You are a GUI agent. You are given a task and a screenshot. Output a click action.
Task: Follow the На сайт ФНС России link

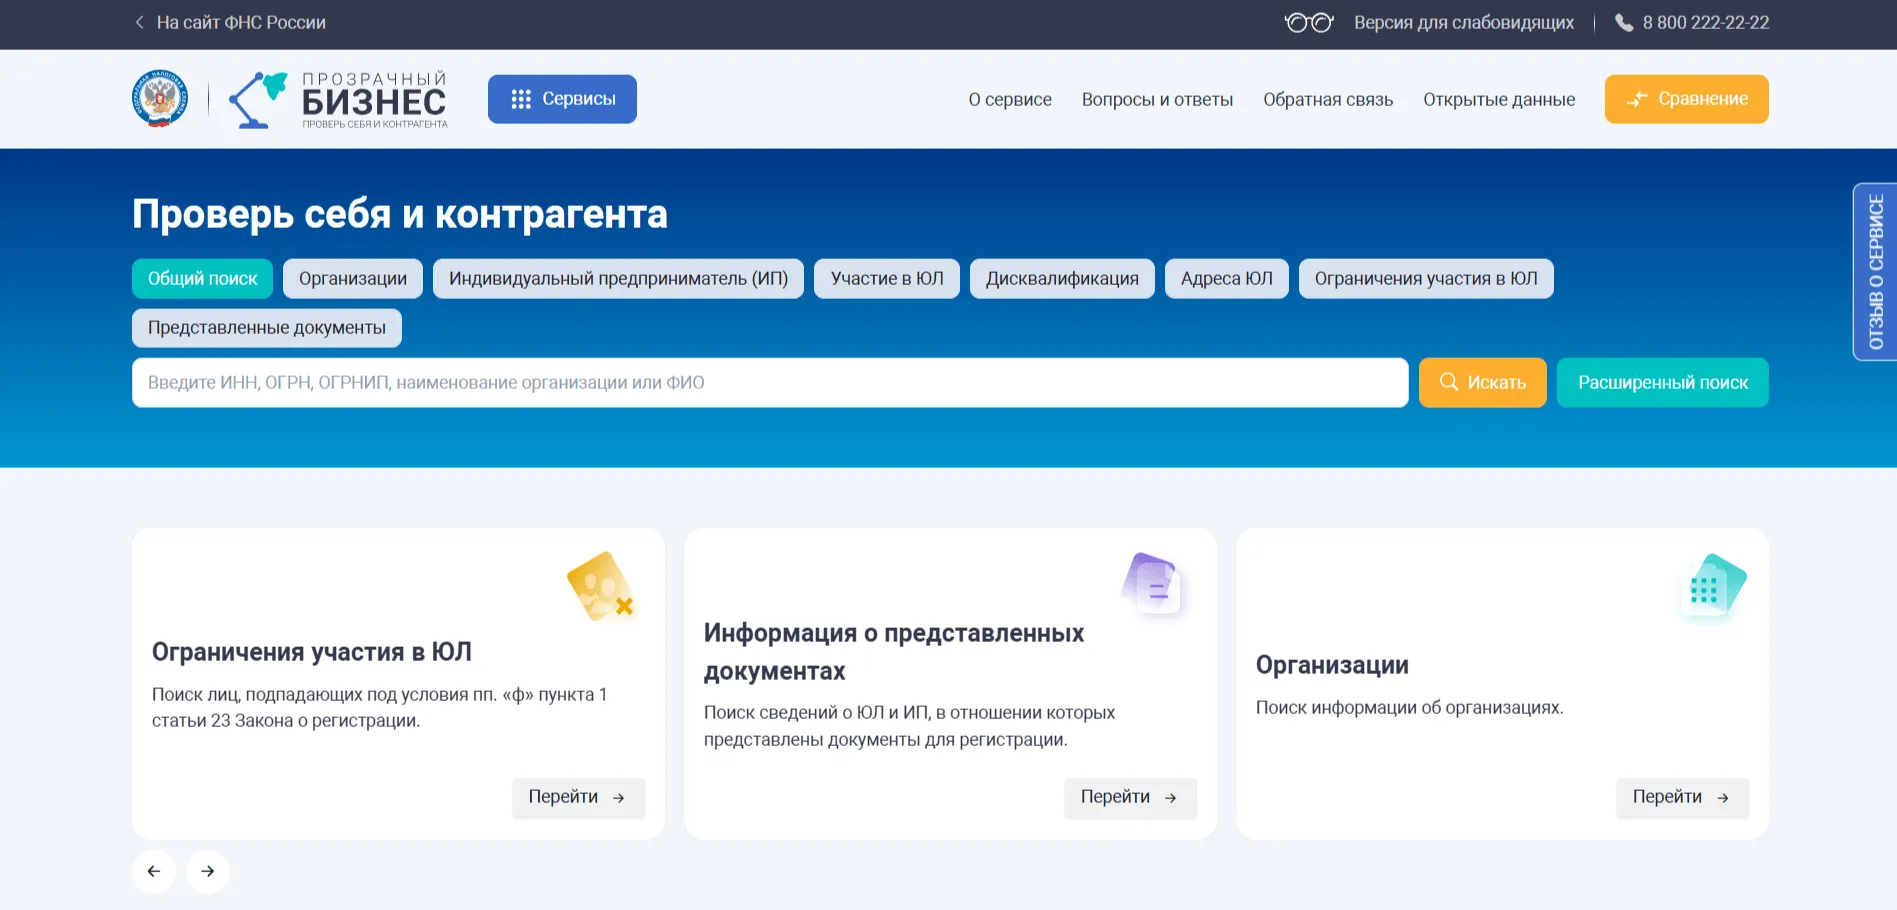(x=241, y=22)
